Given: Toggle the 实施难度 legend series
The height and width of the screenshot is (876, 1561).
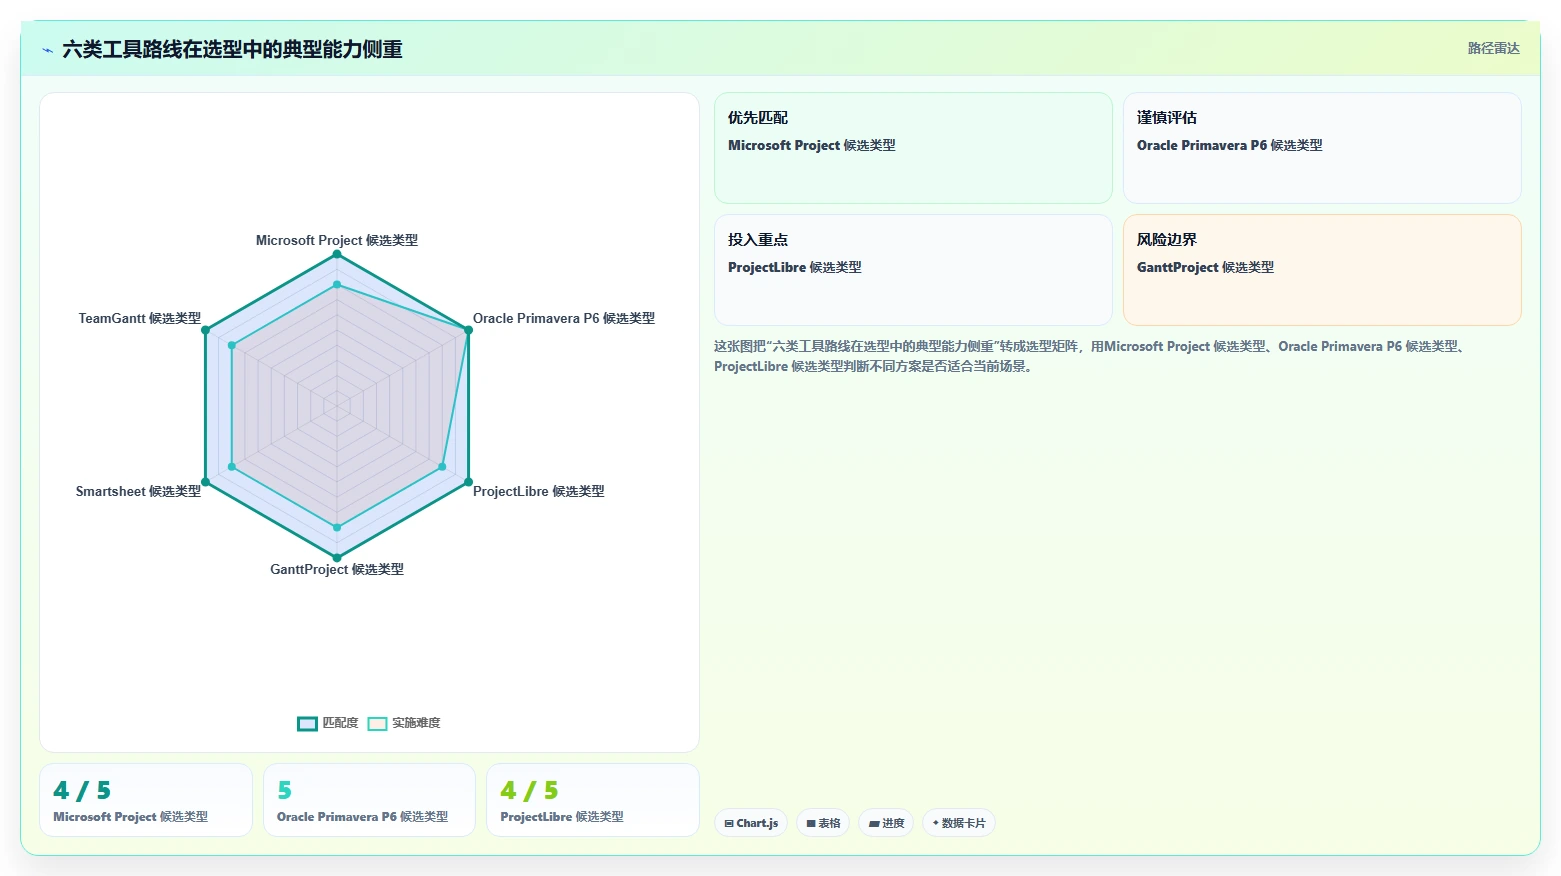Looking at the screenshot, I should point(404,723).
